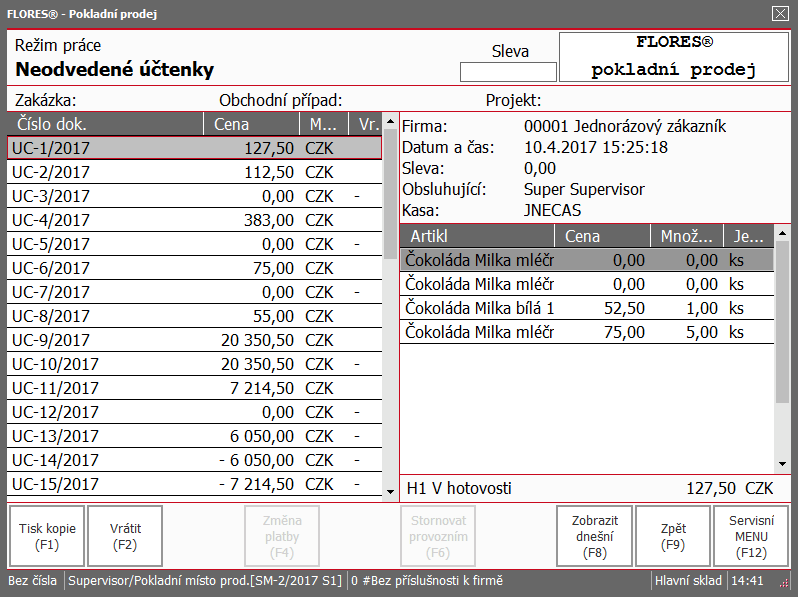Click the scroll-down arrow of the articles list
Viewport: 799px width, 597px height.
click(x=782, y=464)
